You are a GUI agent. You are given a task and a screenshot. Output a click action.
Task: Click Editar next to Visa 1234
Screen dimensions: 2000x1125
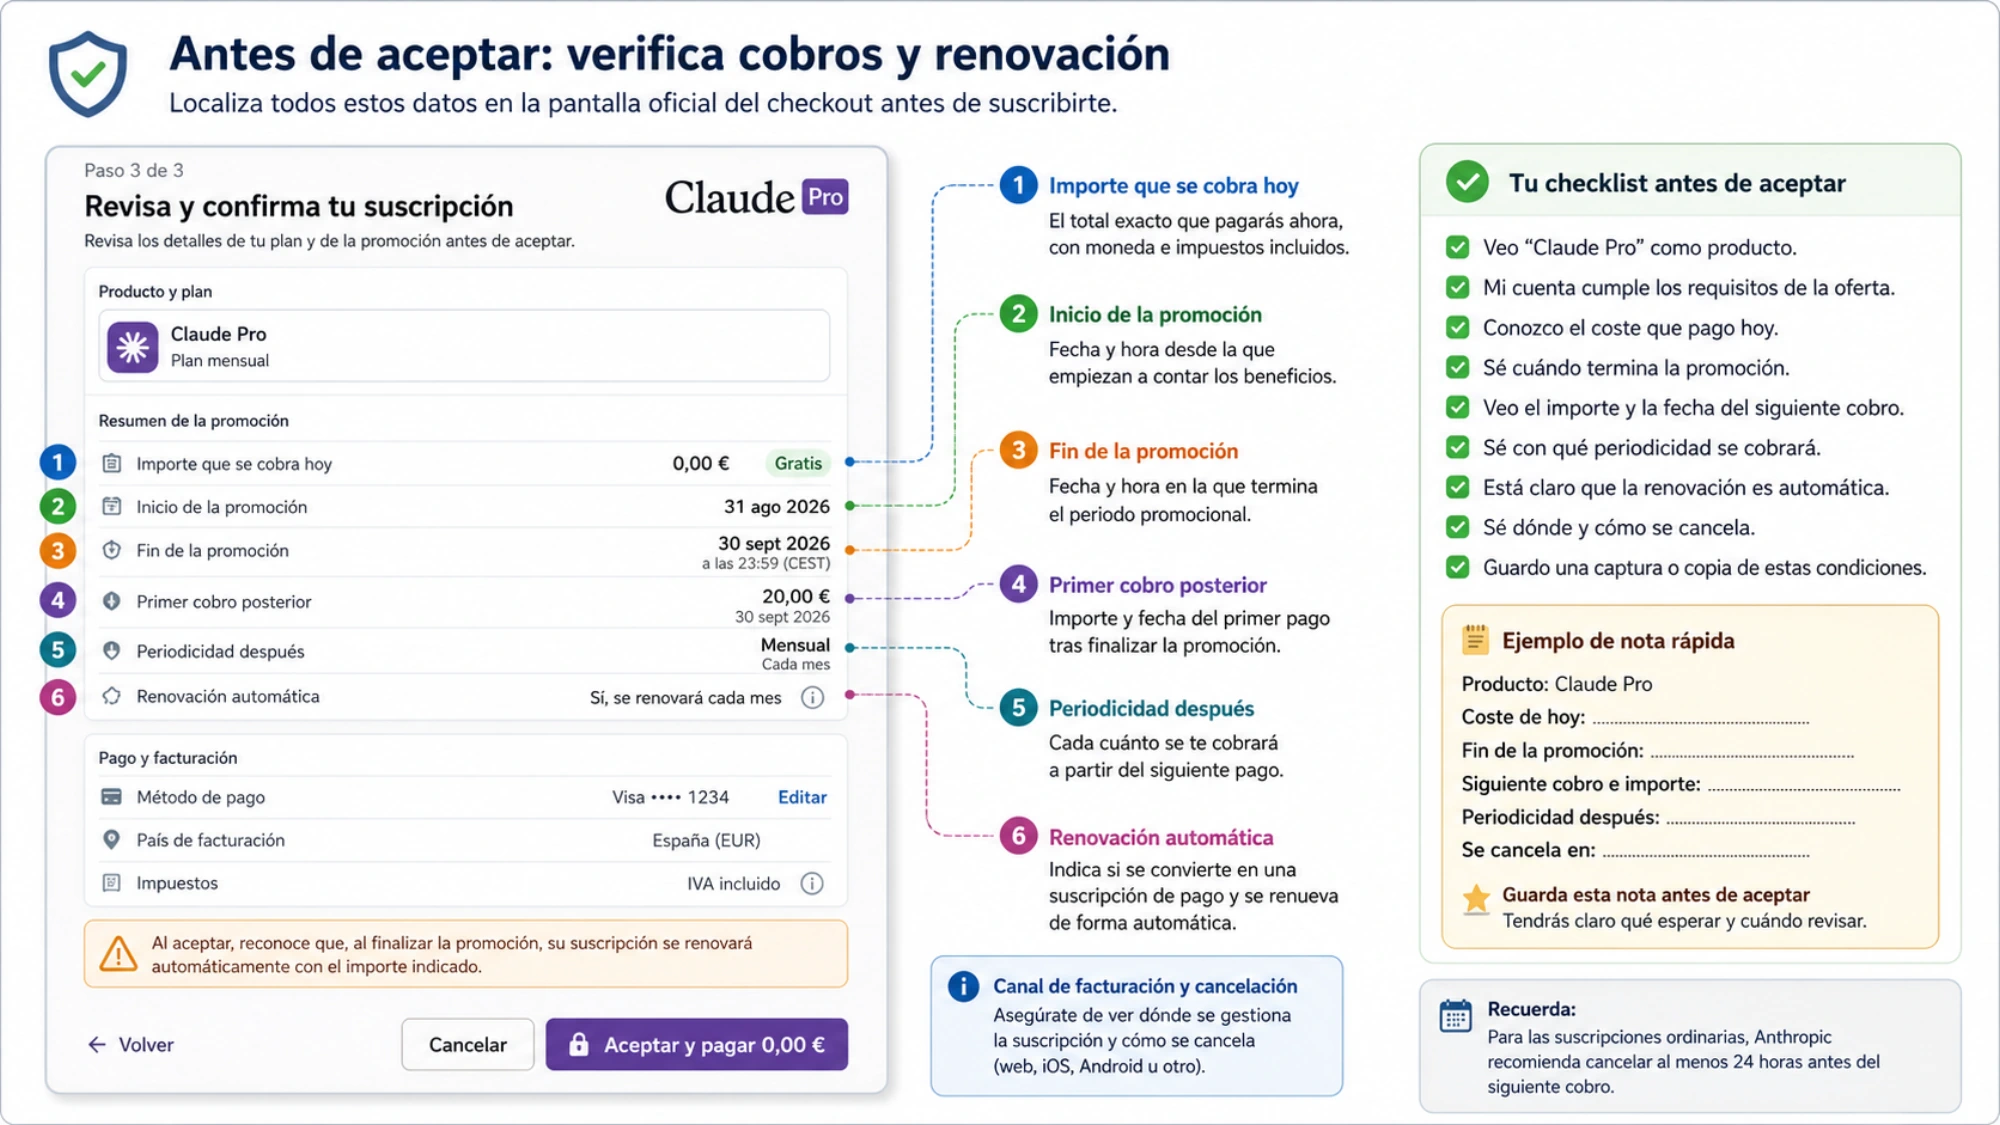pos(802,797)
